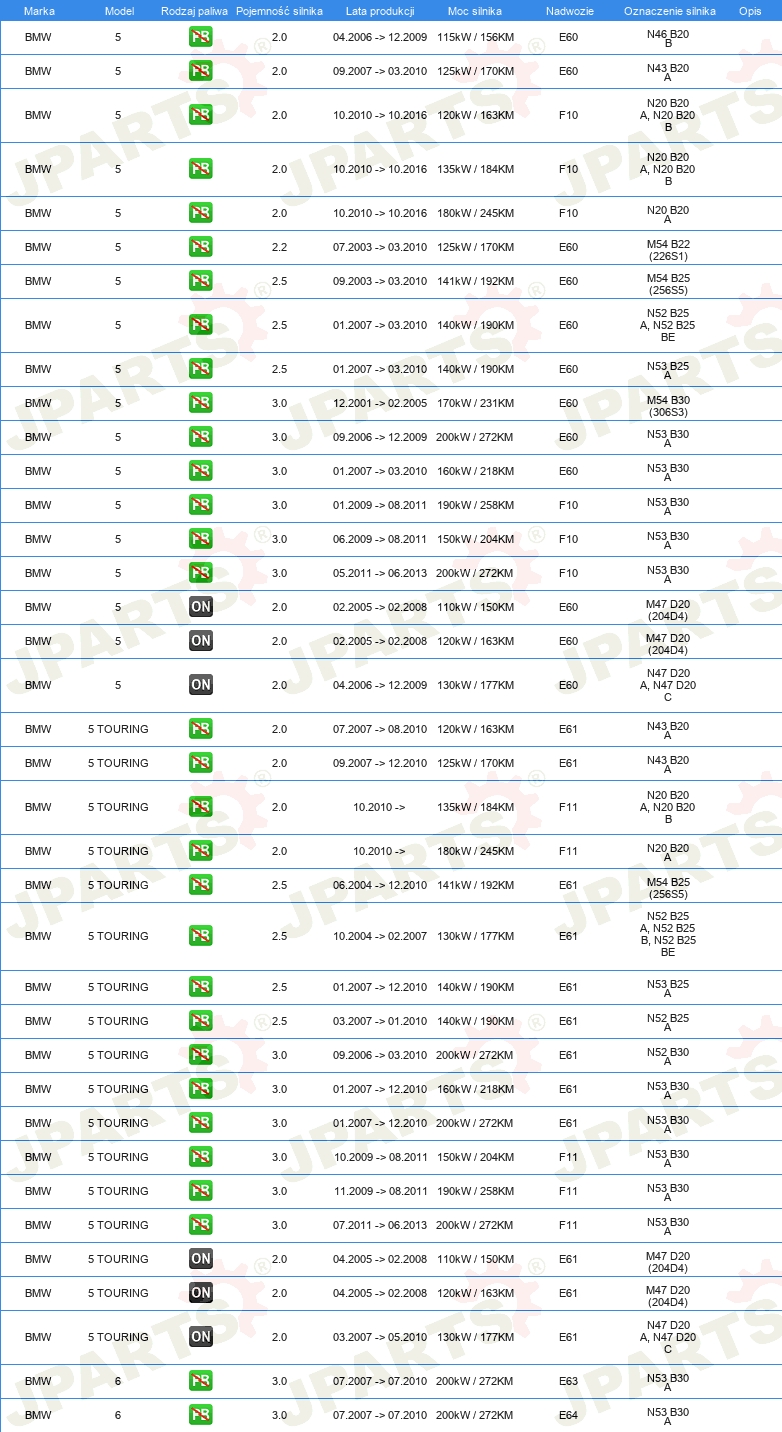
Task: Click petrol icon in E60 160kW / 218KM row
Action: (201, 471)
